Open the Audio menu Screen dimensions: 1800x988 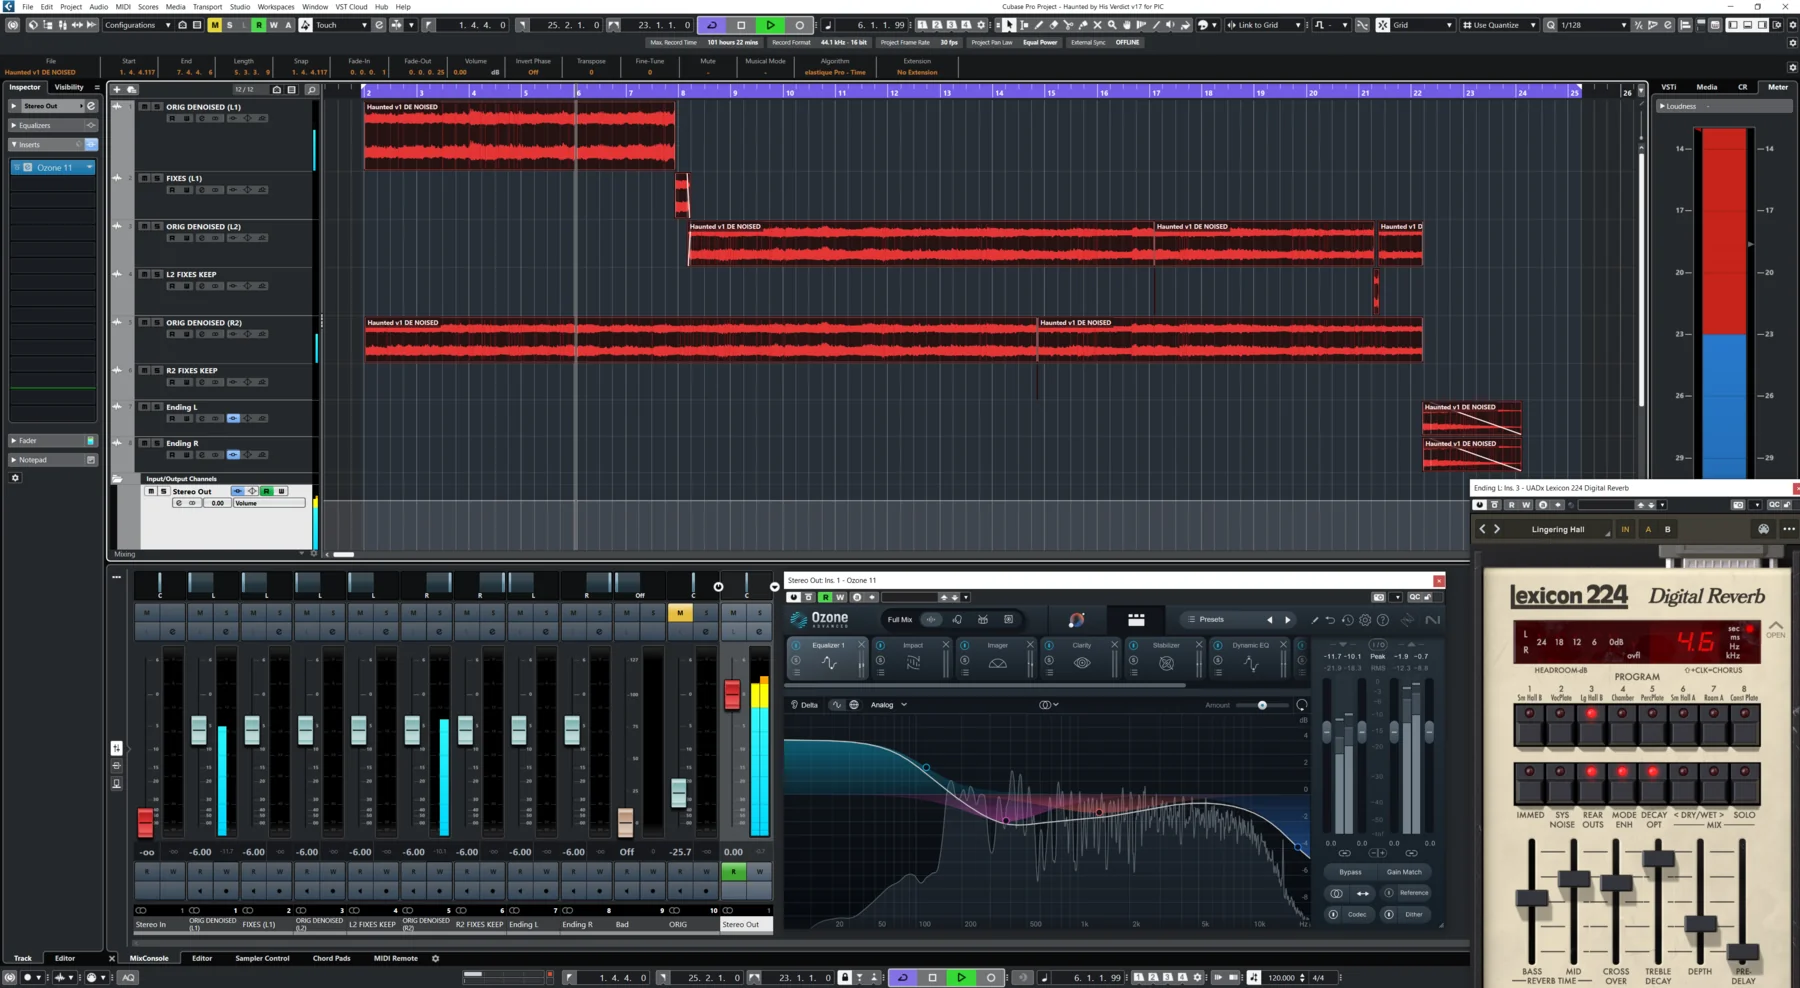(x=98, y=6)
